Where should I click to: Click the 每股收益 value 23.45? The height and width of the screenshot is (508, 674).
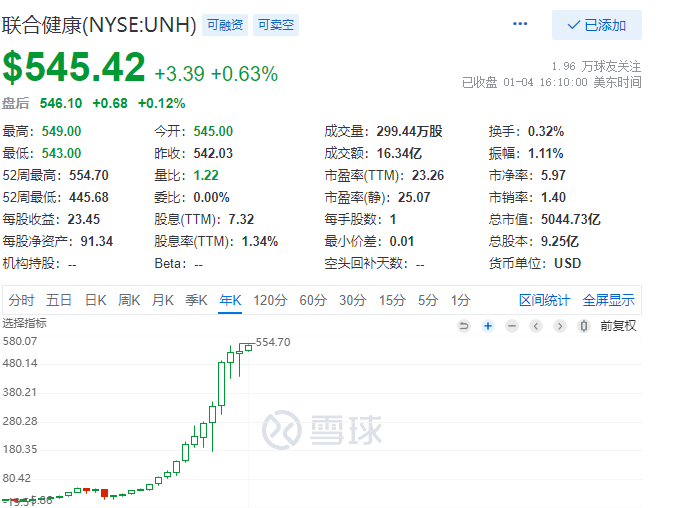coord(83,219)
